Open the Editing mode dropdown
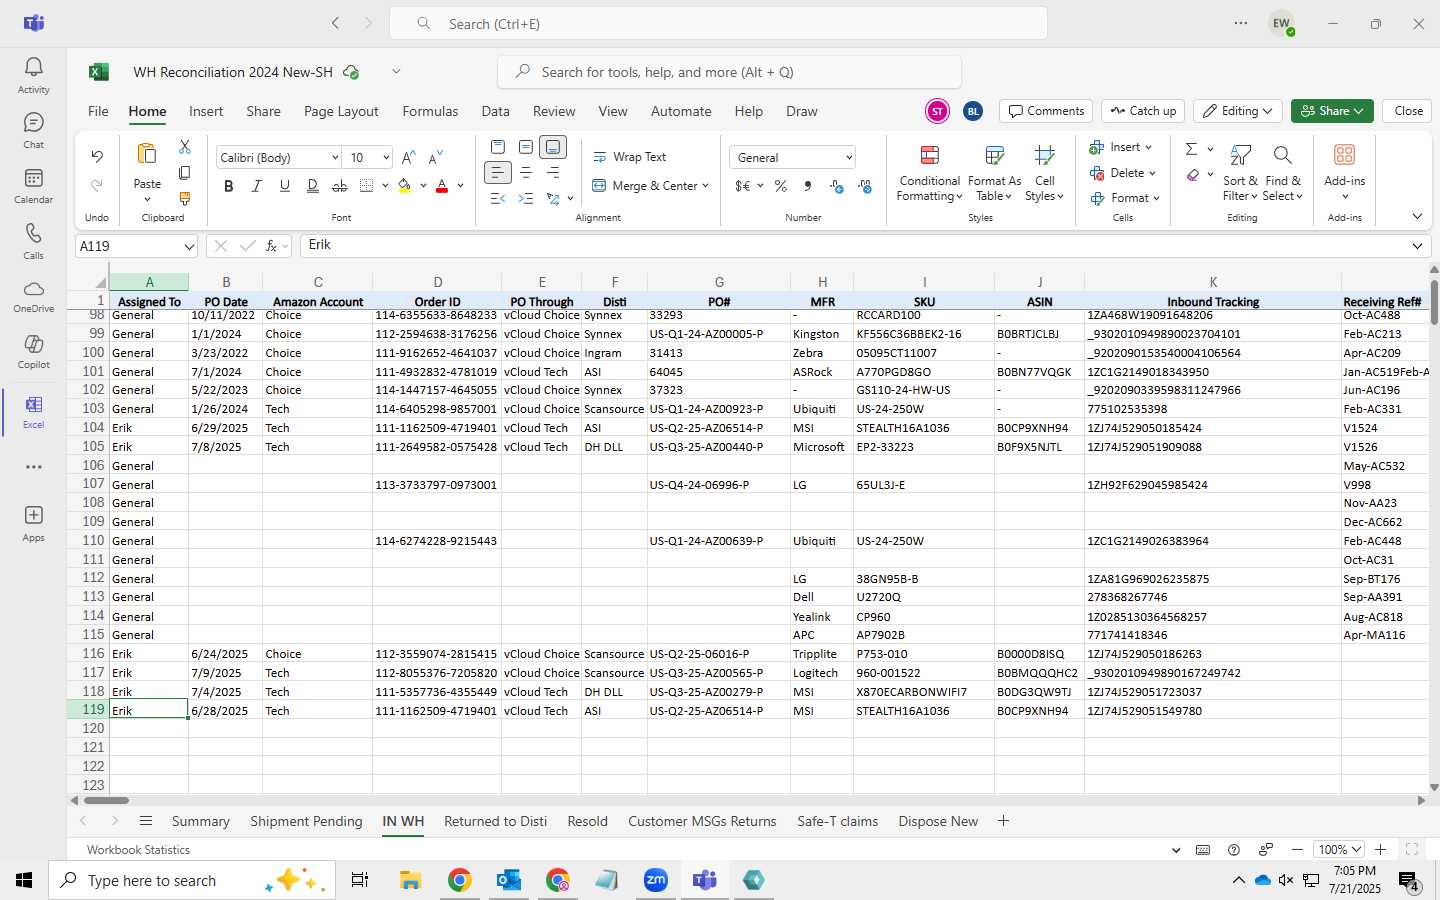1440x900 pixels. pyautogui.click(x=1239, y=111)
